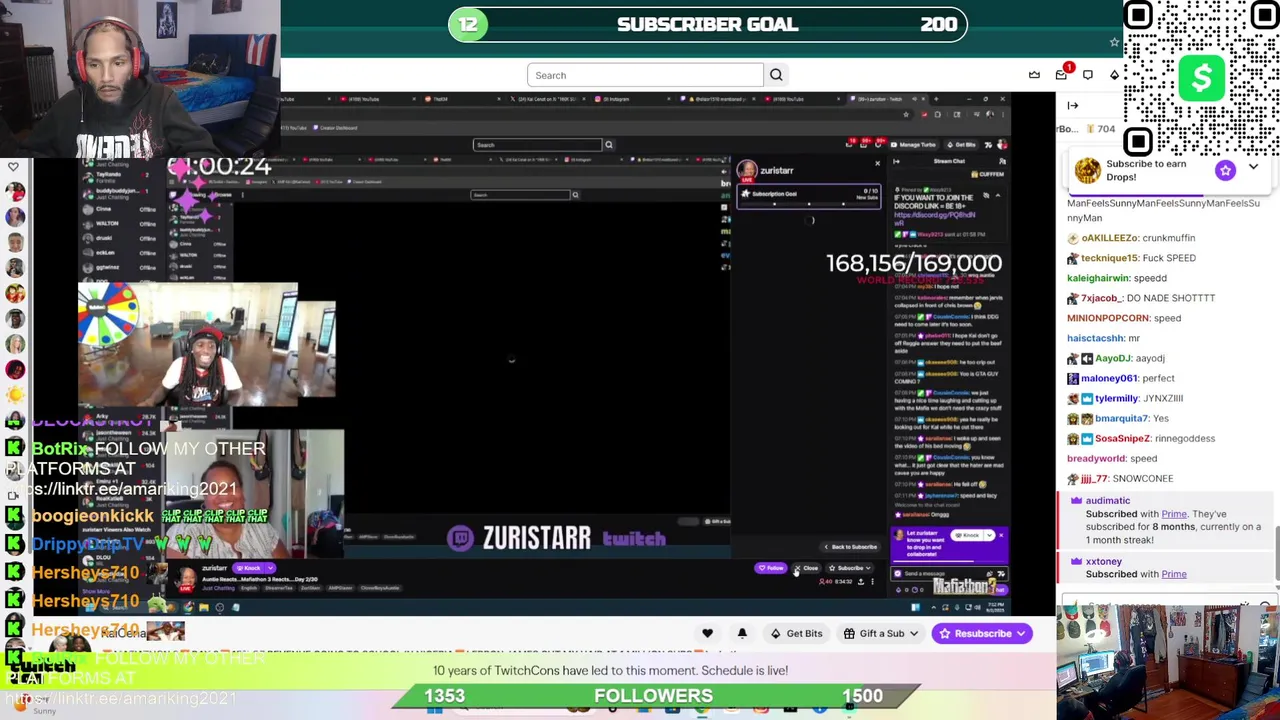Click the Prime crown icon by xxtoney
The width and height of the screenshot is (1280, 720).
tap(1076, 562)
